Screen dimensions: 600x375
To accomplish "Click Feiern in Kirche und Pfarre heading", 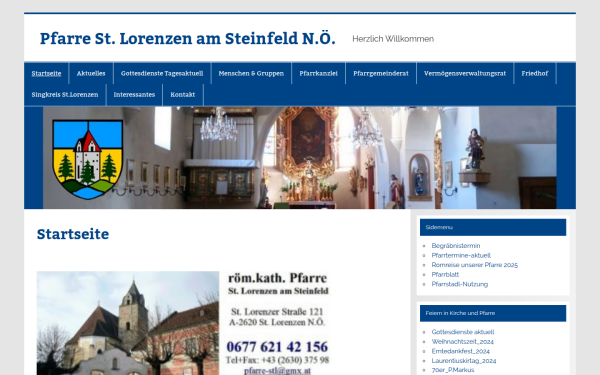I will click(x=493, y=313).
